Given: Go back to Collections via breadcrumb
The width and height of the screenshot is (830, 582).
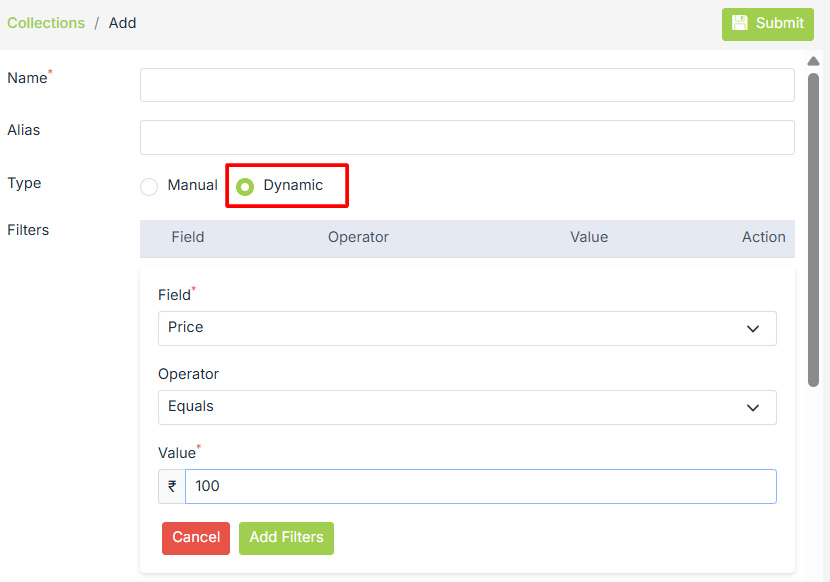Looking at the screenshot, I should pos(46,23).
